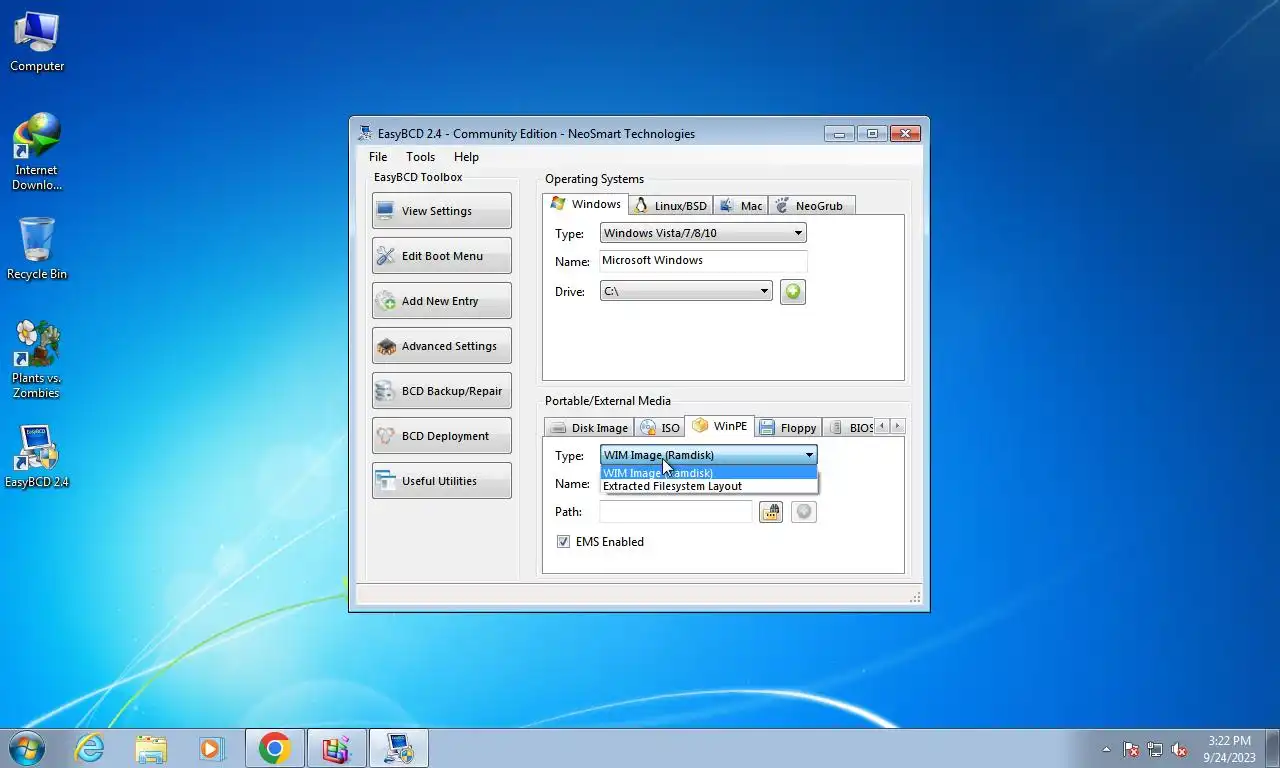Open Windows Media Player from taskbar
Screen dimensions: 1280x768
click(211, 748)
